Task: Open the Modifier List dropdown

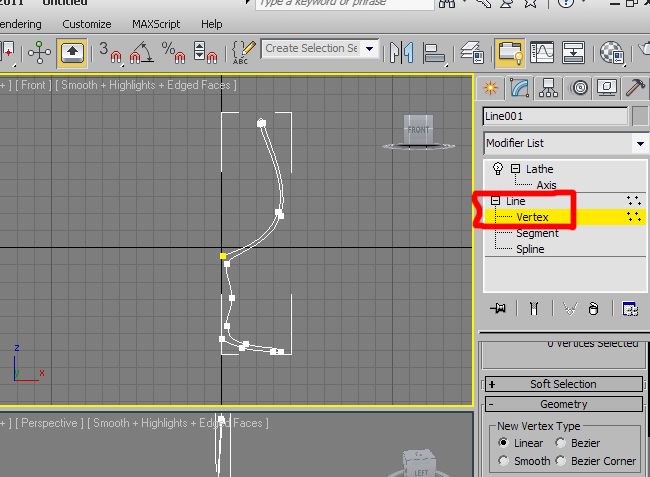Action: pyautogui.click(x=640, y=143)
